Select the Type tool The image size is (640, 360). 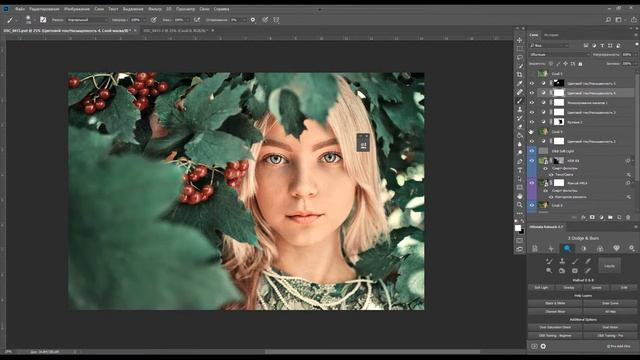(519, 170)
